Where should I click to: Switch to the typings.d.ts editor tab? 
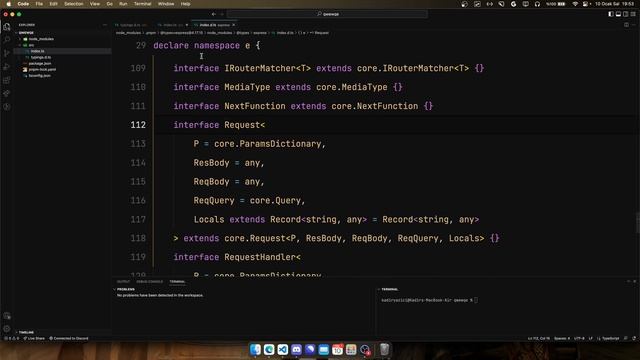click(x=131, y=25)
